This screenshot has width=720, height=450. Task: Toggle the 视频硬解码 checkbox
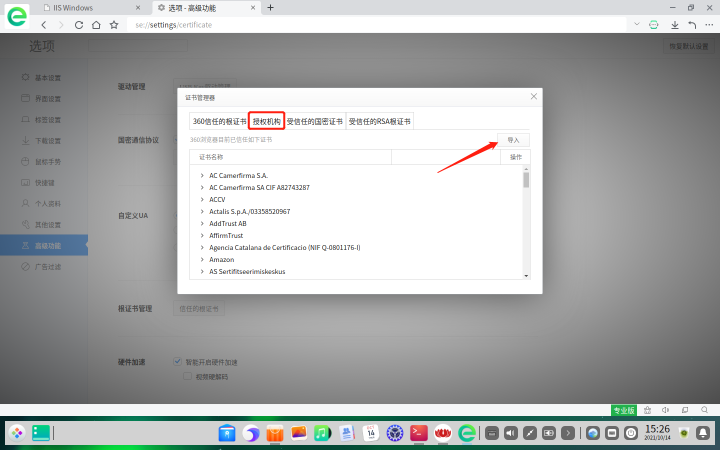point(187,376)
